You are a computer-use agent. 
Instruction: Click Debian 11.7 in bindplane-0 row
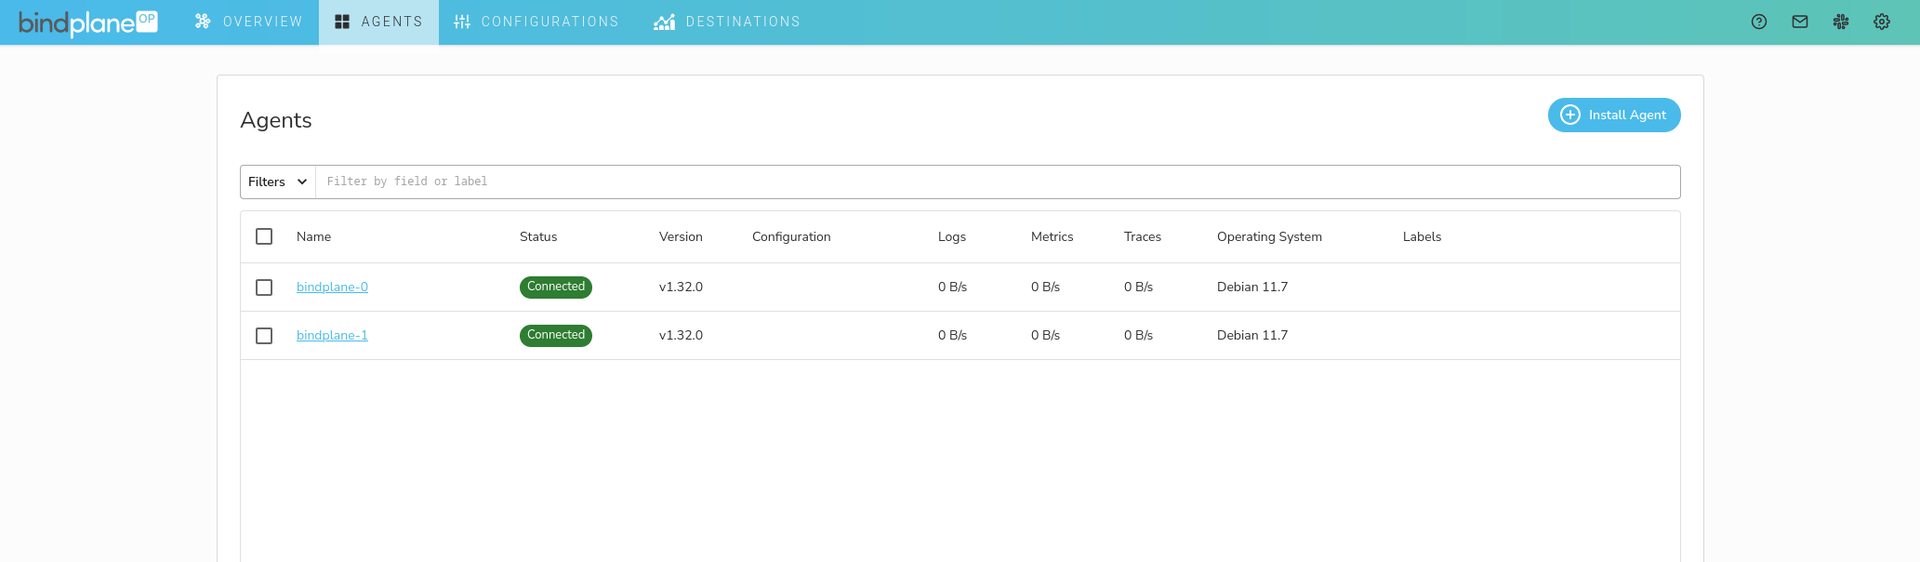pyautogui.click(x=1252, y=287)
